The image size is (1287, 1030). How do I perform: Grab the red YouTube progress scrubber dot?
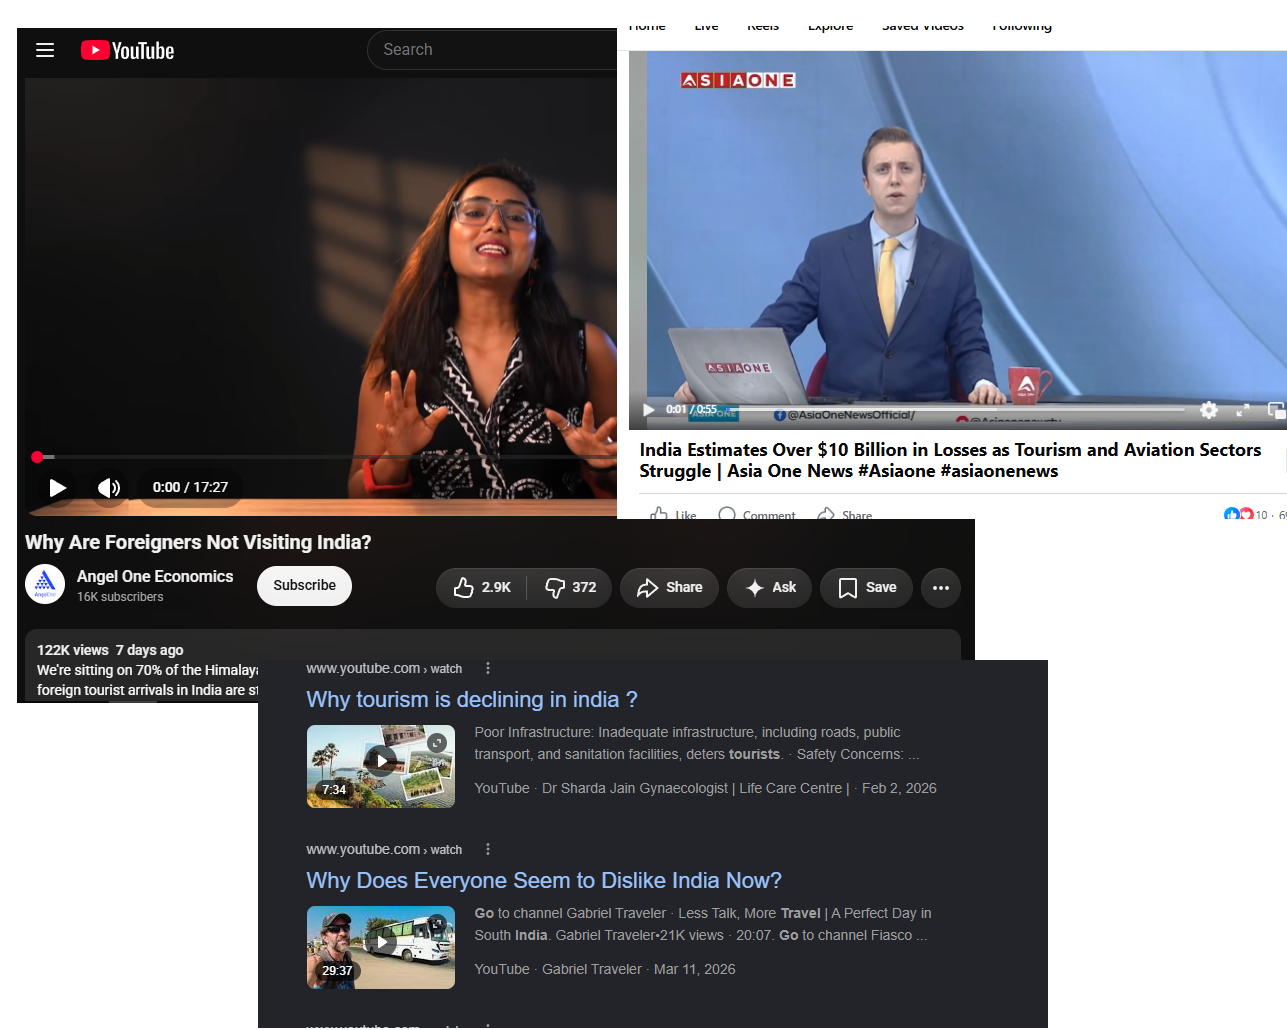pos(37,457)
